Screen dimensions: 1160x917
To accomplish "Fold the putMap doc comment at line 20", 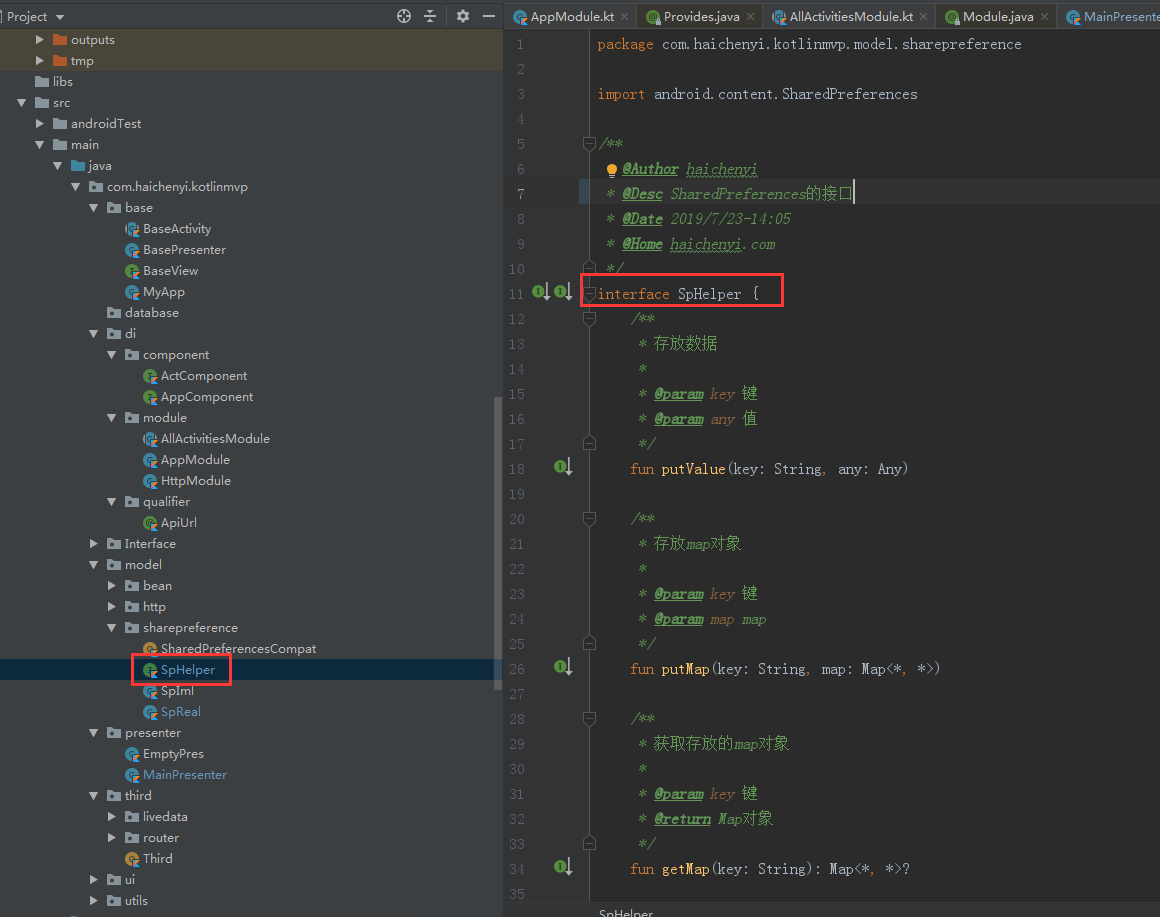I will coord(590,518).
